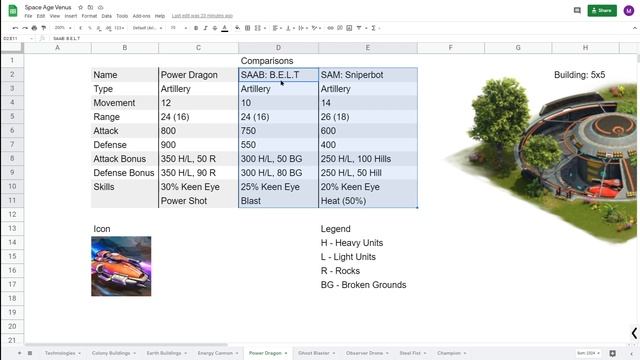Screen dimensions: 640x360
Task: Click the merge cells button
Action: pos(258,28)
